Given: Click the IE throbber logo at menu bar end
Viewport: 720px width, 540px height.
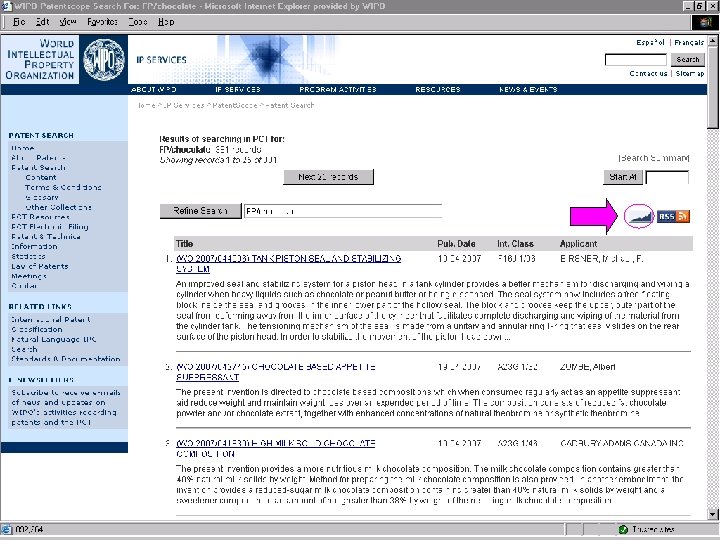Looking at the screenshot, I should 705,22.
